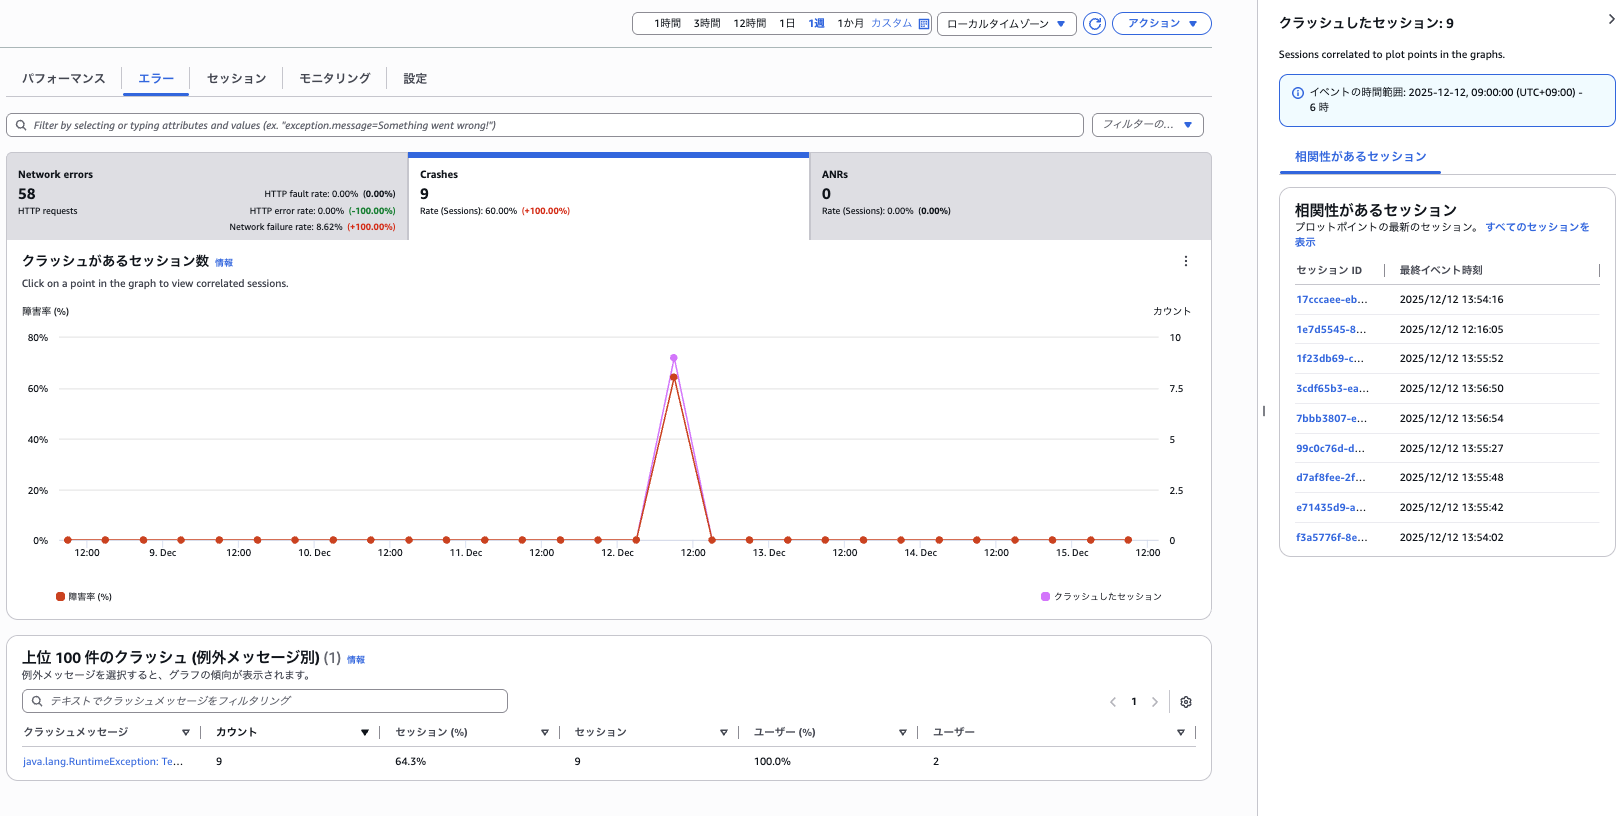Click the search icon in the crash message filter
The width and height of the screenshot is (1622, 816).
[x=37, y=701]
